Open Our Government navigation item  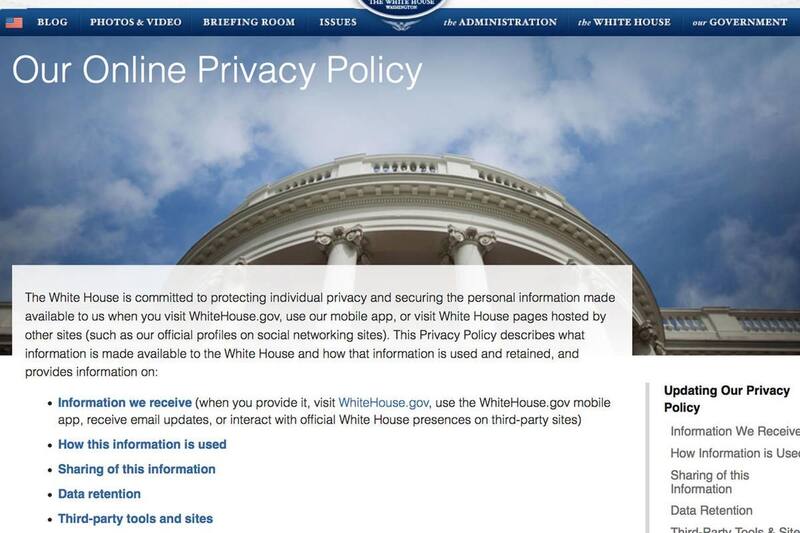[x=738, y=22]
